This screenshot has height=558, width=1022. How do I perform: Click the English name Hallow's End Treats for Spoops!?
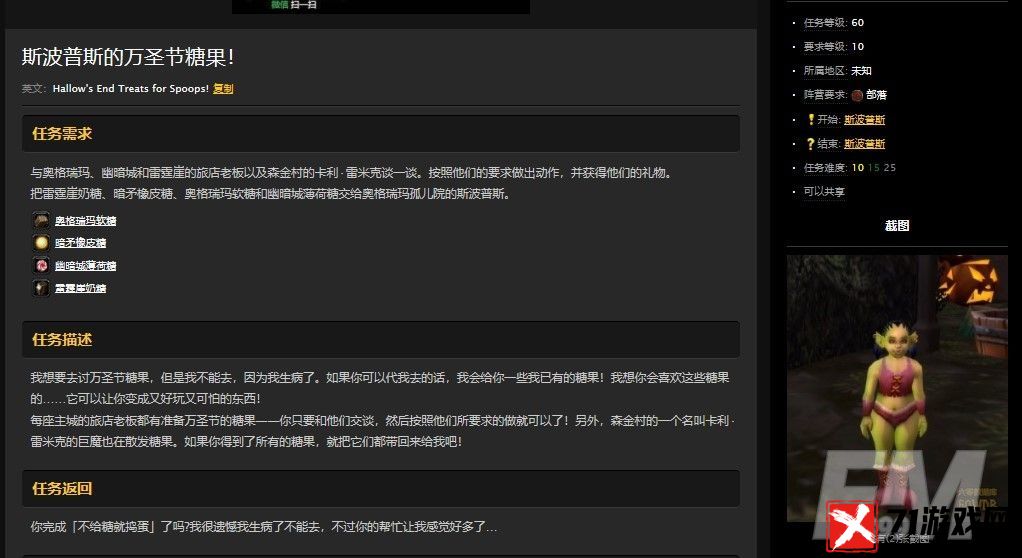130,89
